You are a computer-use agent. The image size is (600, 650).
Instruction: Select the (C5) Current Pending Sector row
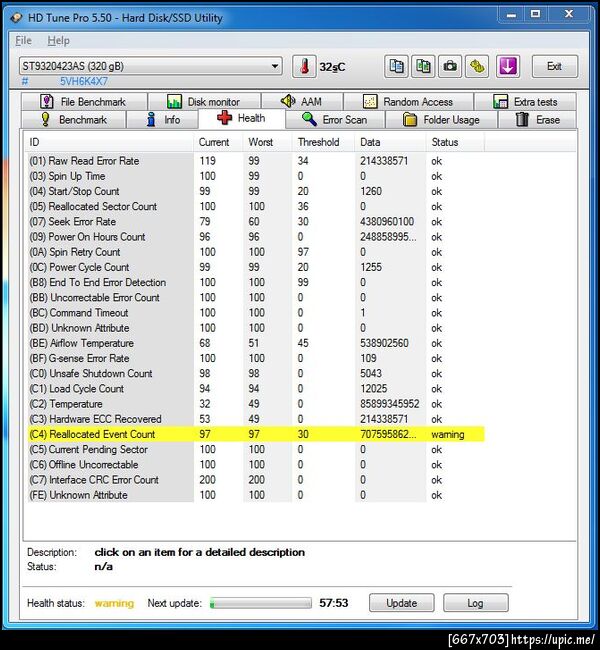pyautogui.click(x=256, y=449)
